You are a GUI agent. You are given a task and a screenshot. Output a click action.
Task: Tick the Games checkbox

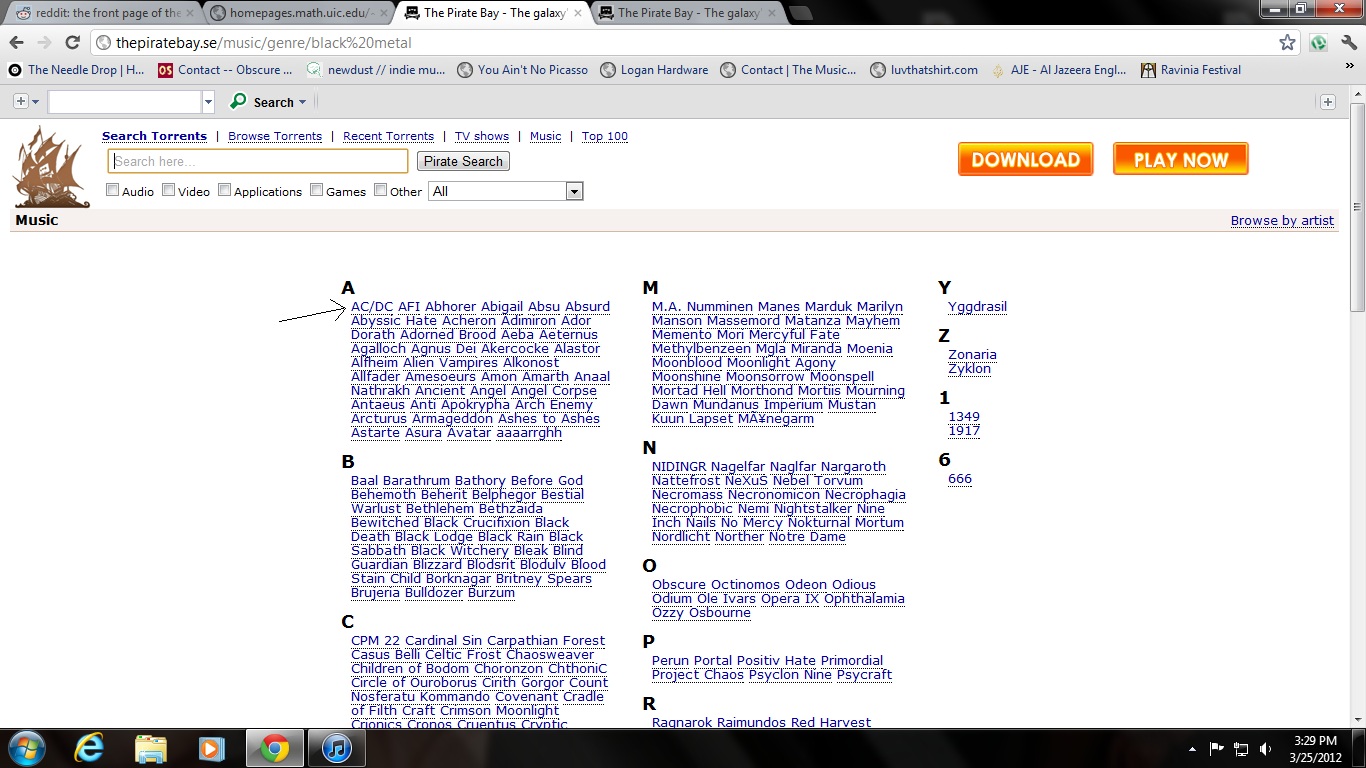[x=317, y=190]
